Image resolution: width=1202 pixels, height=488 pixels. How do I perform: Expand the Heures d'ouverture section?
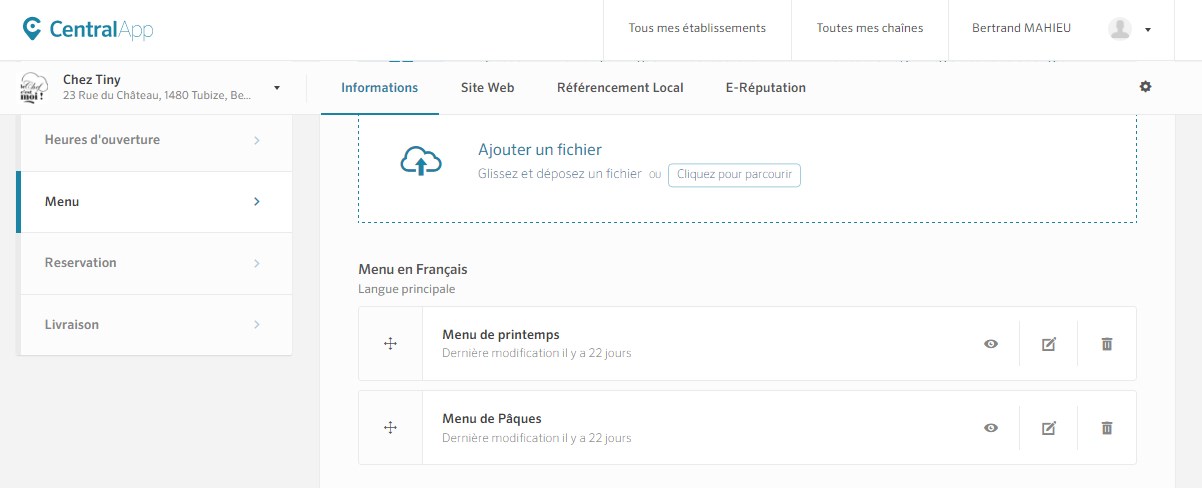click(x=154, y=140)
